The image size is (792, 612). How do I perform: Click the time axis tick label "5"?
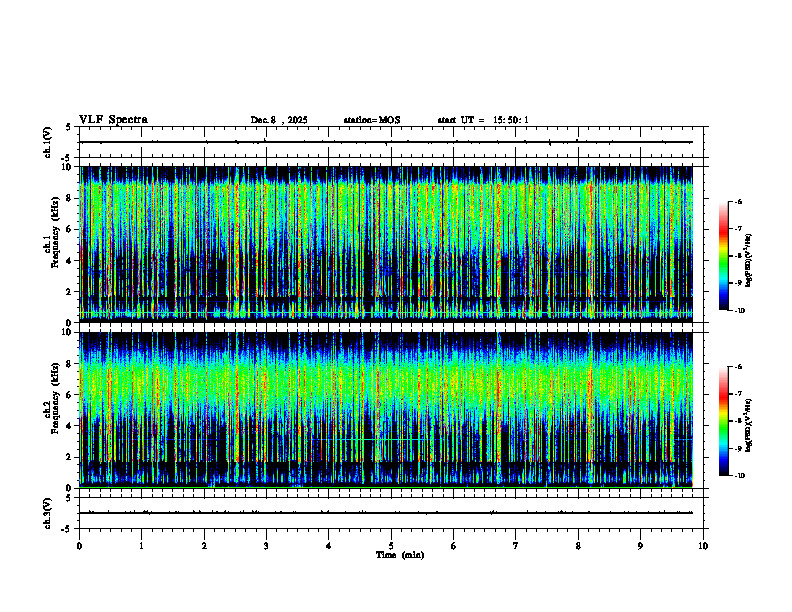pyautogui.click(x=391, y=546)
